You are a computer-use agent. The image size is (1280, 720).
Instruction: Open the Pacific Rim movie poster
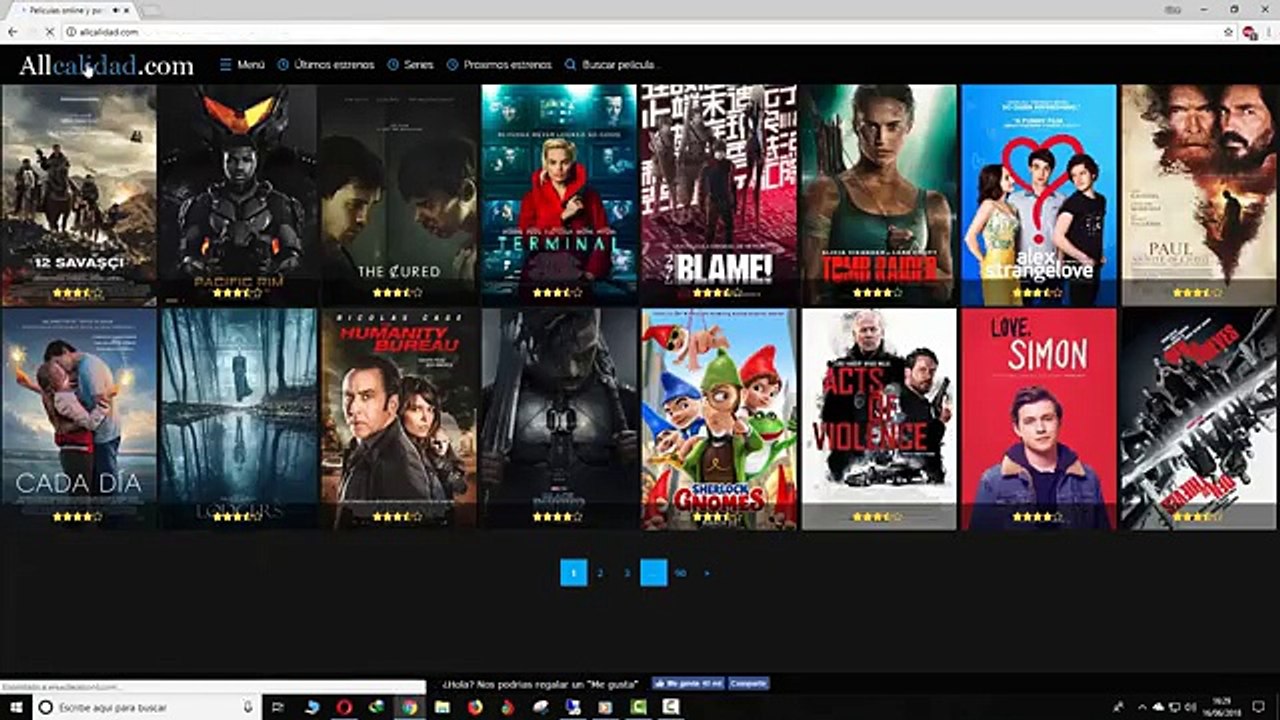click(x=238, y=195)
